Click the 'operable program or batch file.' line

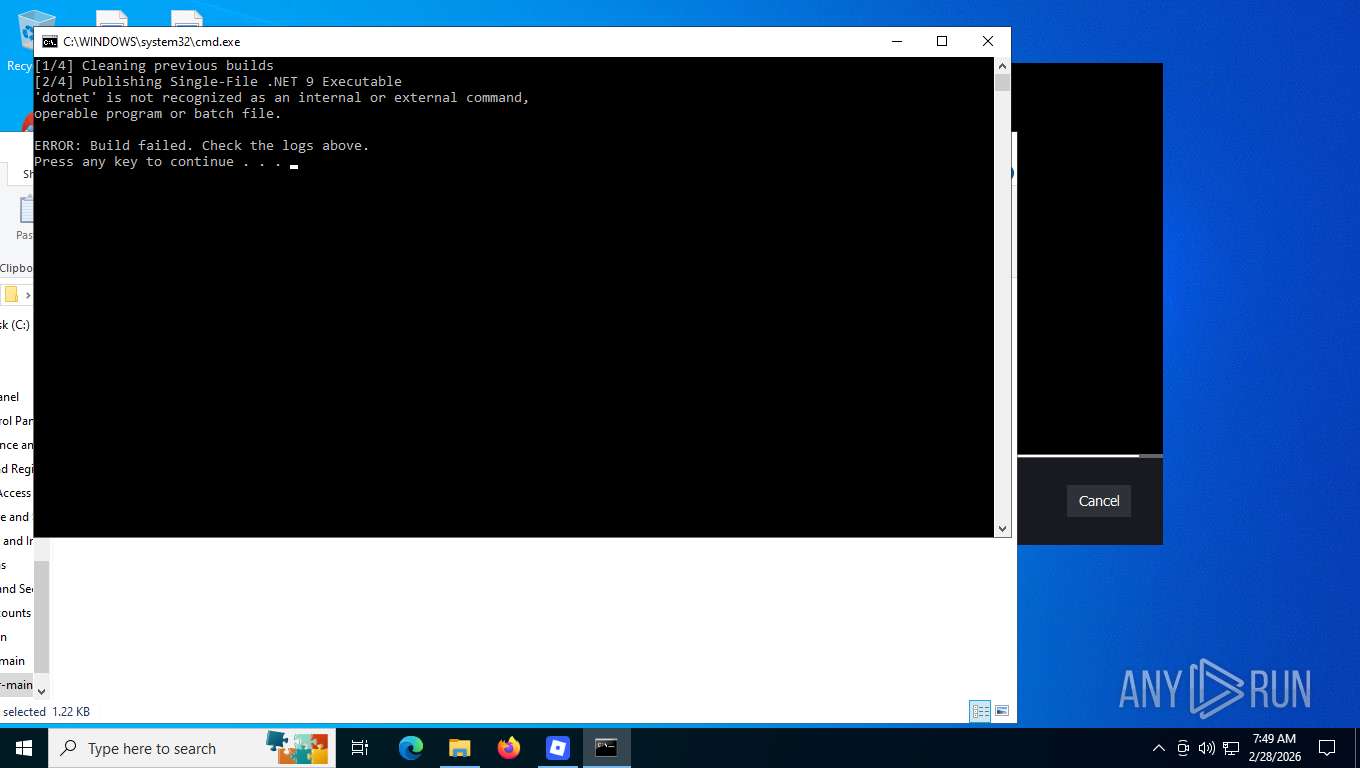(x=158, y=114)
